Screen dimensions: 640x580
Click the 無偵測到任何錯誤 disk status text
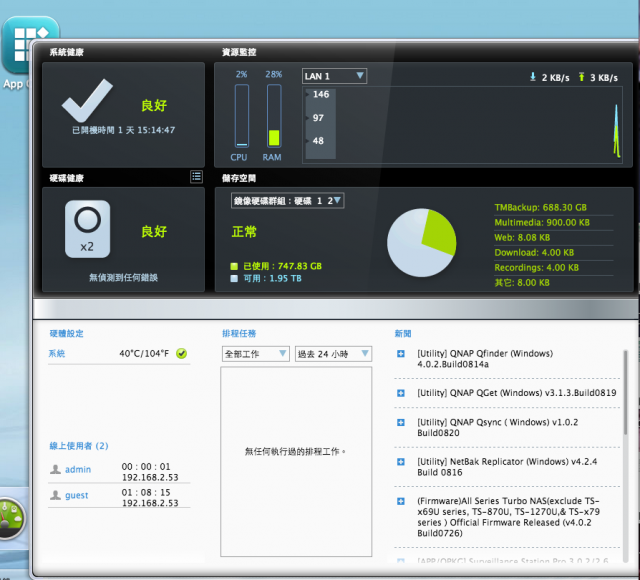123,278
